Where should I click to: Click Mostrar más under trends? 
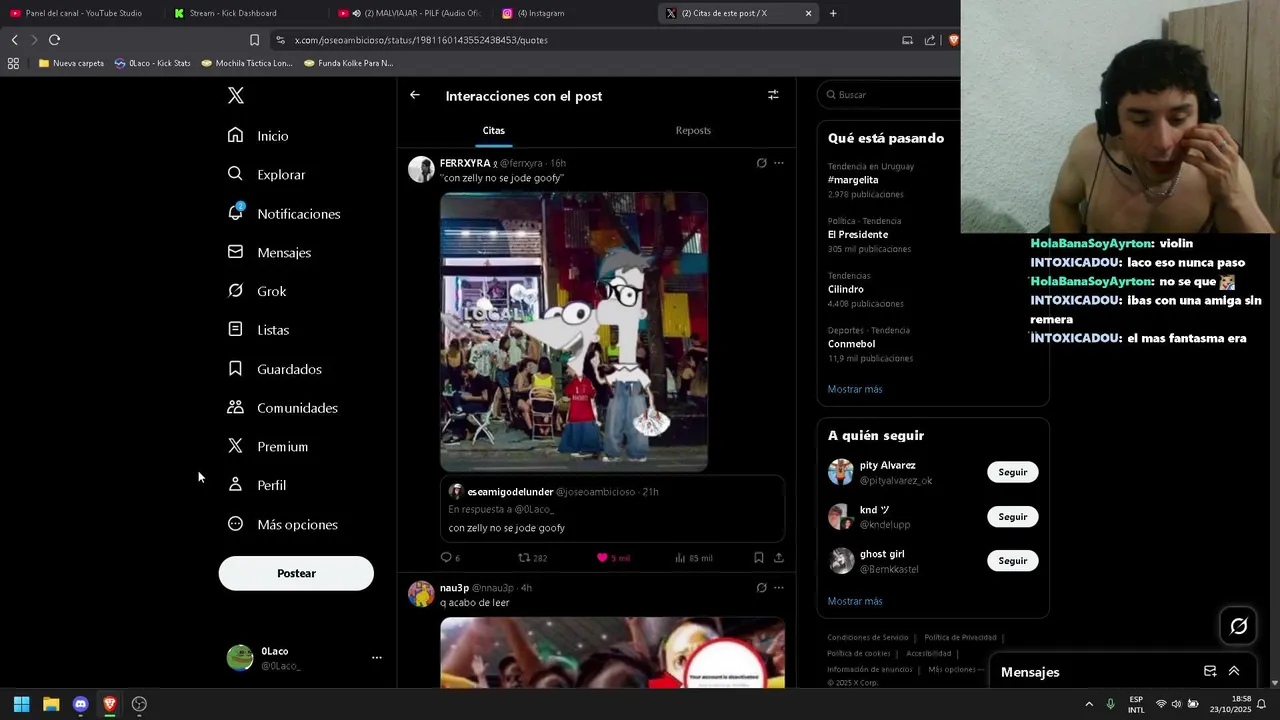[x=855, y=389]
